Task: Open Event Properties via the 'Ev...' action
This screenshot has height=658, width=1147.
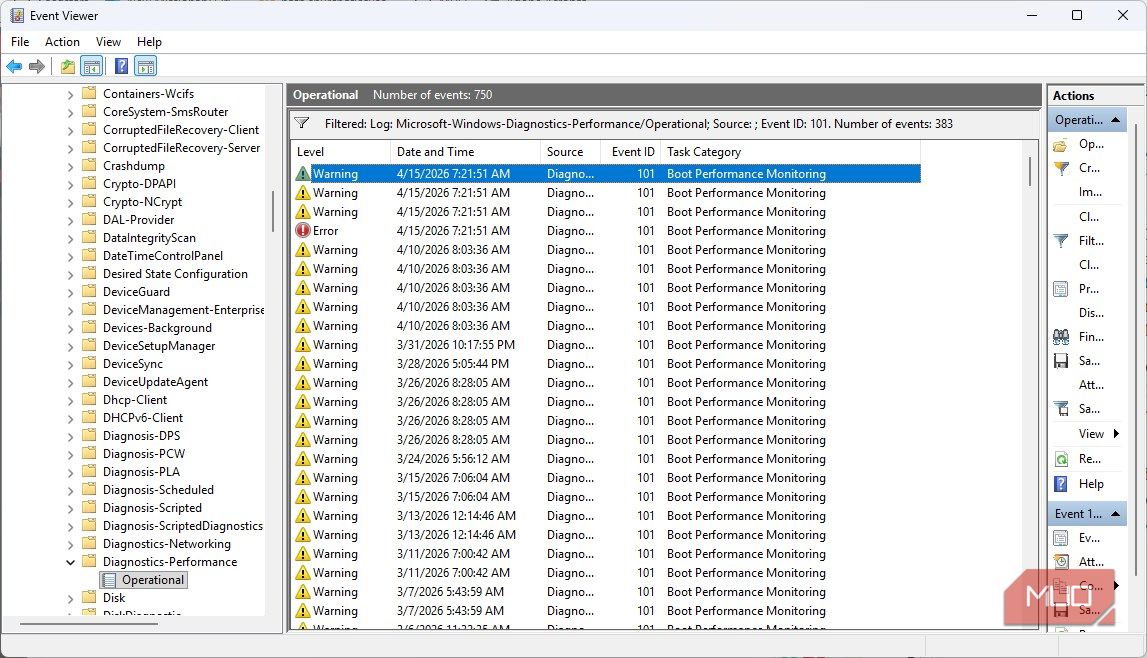Action: coord(1060,538)
